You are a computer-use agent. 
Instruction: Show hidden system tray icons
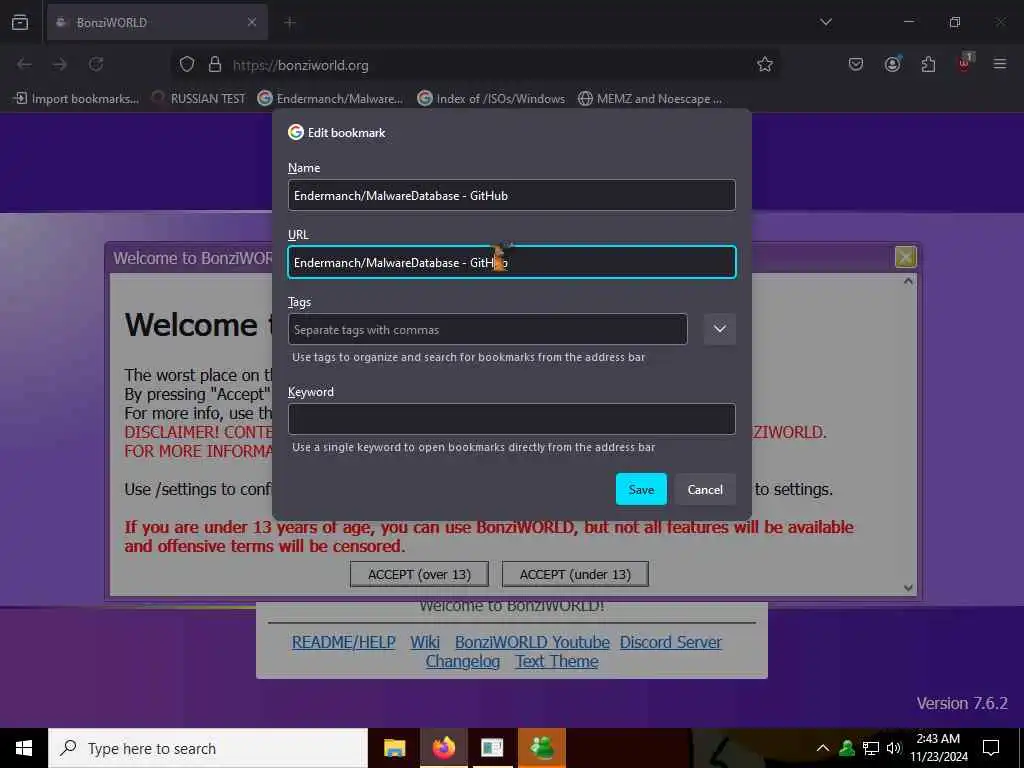pyautogui.click(x=823, y=748)
